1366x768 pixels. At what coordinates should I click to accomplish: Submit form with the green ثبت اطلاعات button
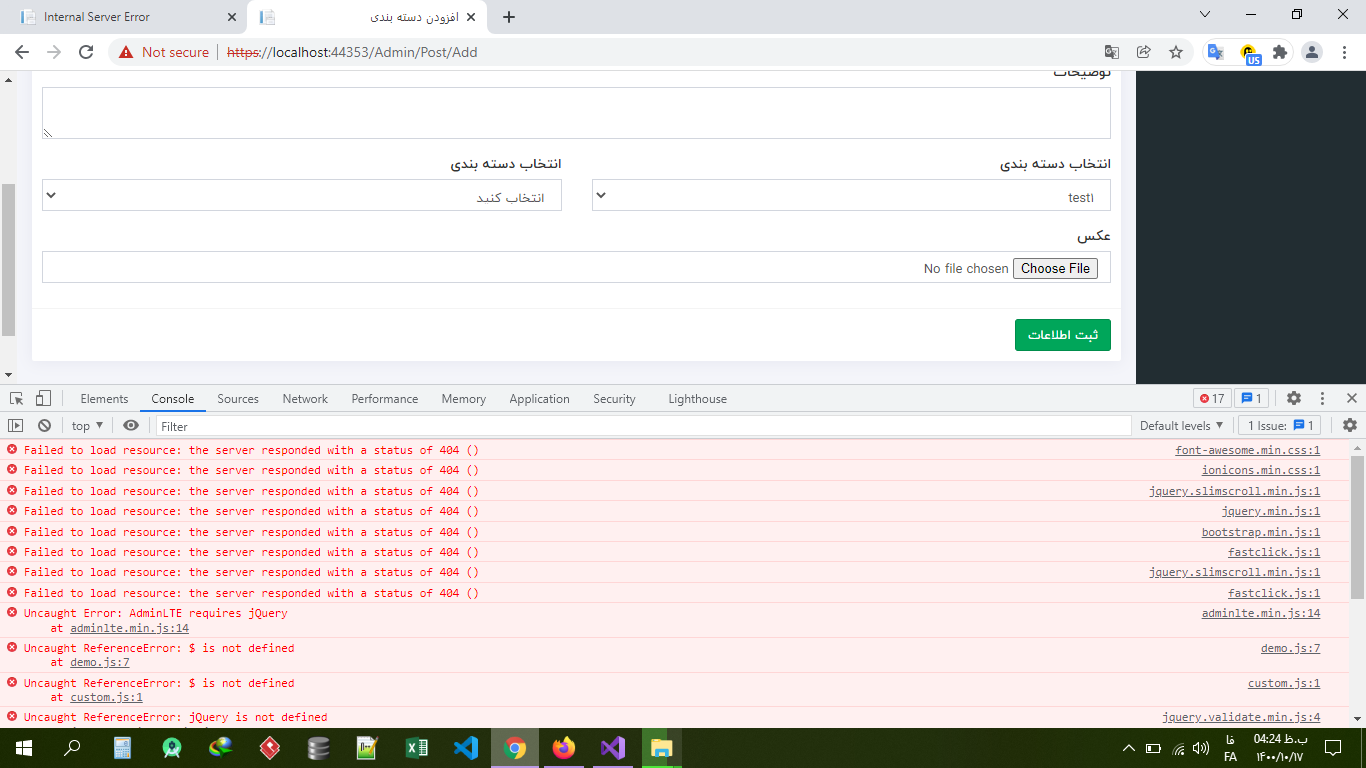click(x=1062, y=335)
